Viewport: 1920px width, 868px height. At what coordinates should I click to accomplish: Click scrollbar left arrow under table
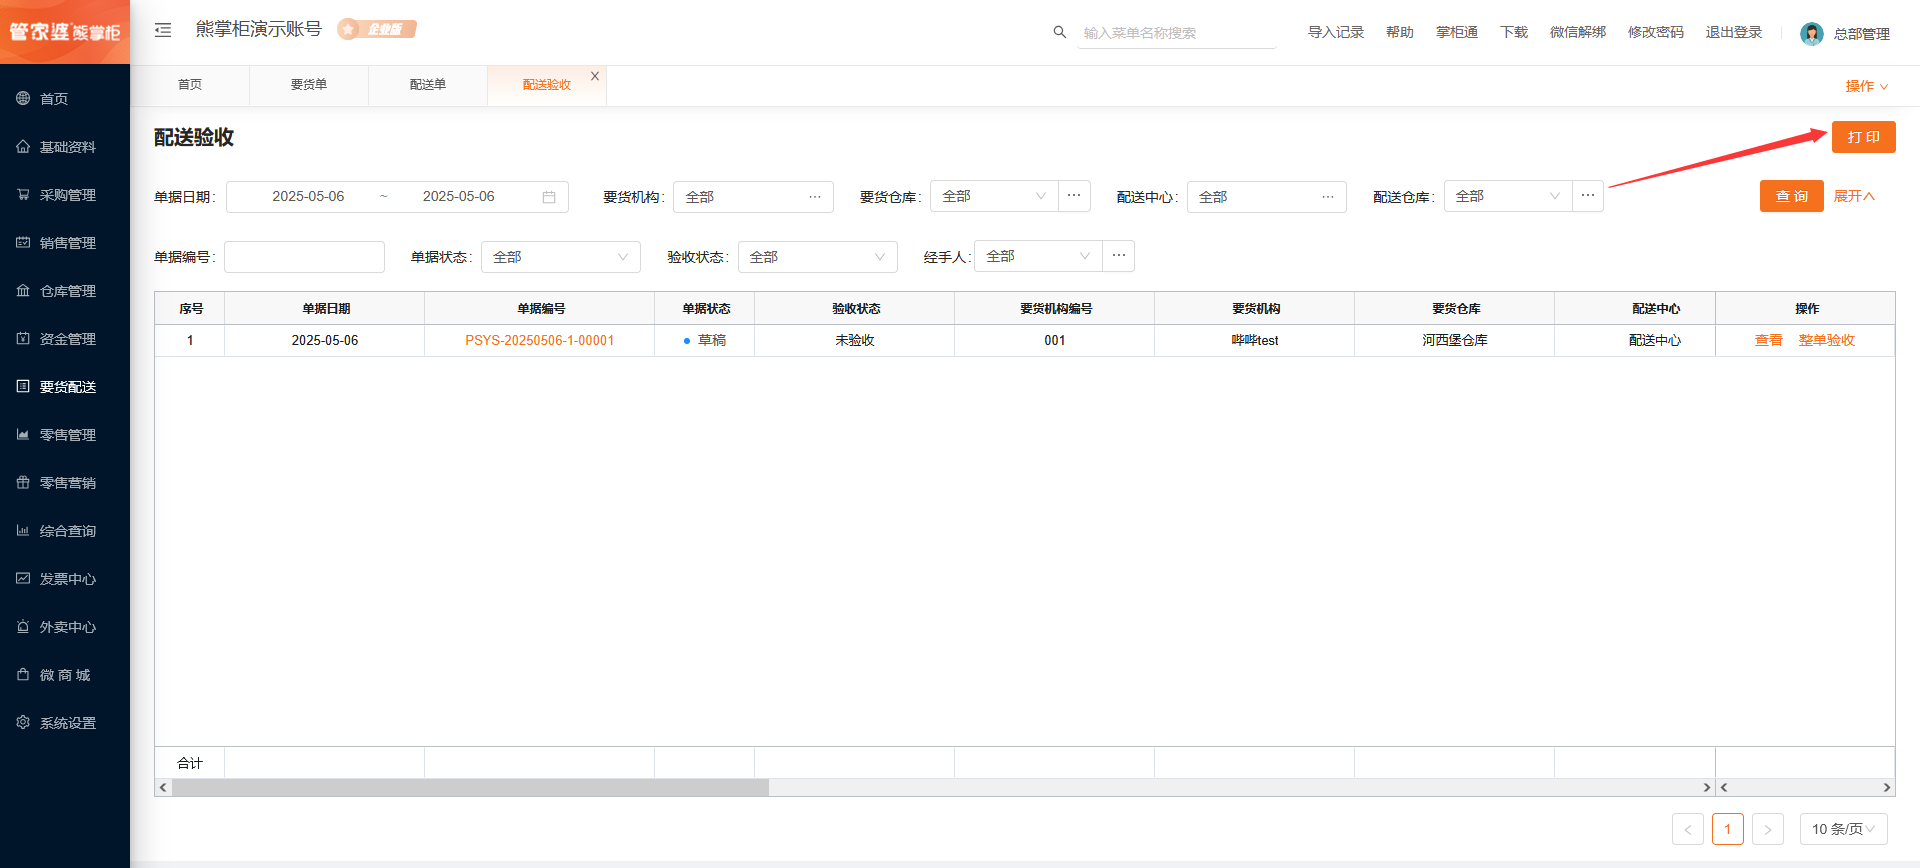[x=163, y=788]
